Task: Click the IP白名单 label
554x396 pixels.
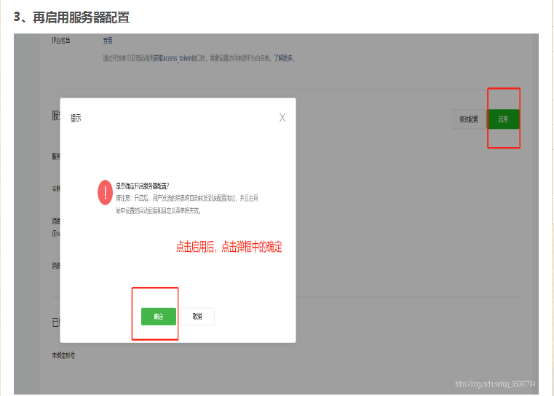Action: pyautogui.click(x=61, y=41)
